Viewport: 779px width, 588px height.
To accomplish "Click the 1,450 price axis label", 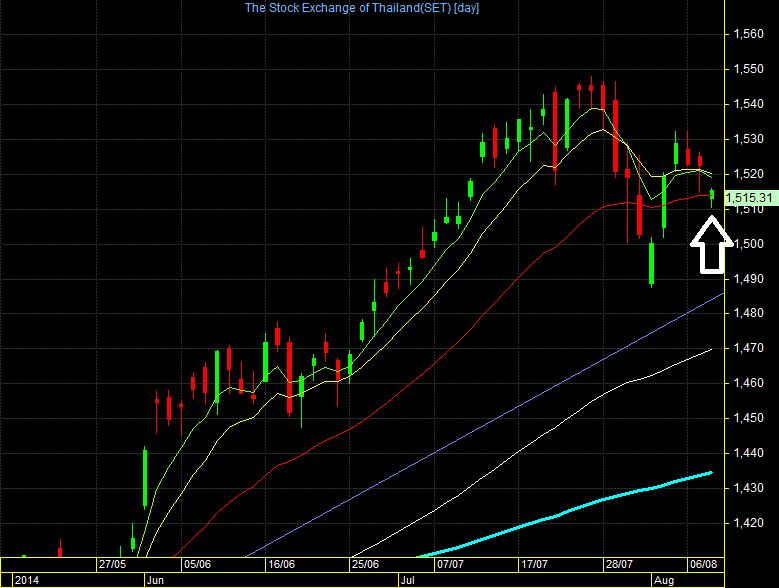I will (x=749, y=418).
